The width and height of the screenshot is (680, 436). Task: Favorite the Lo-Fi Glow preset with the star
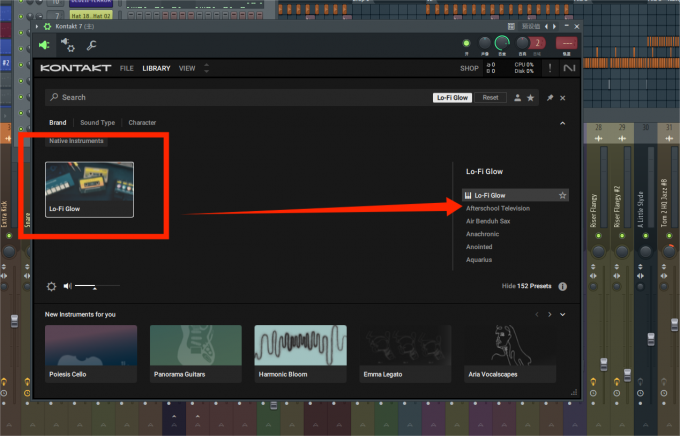(562, 196)
